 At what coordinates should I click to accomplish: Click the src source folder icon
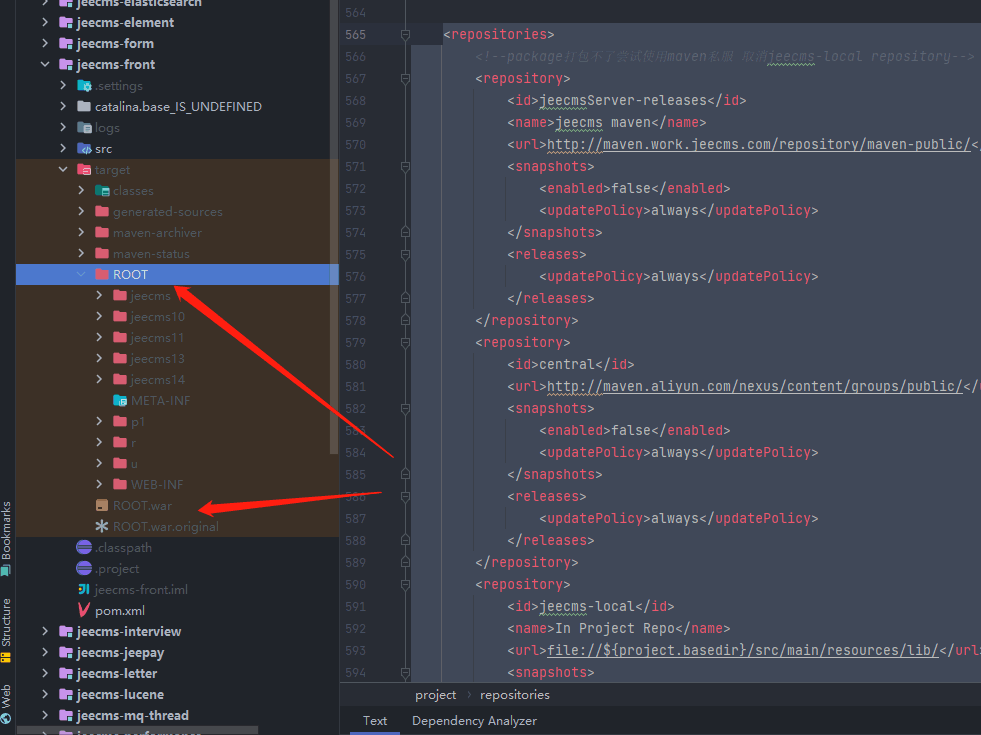coord(84,148)
